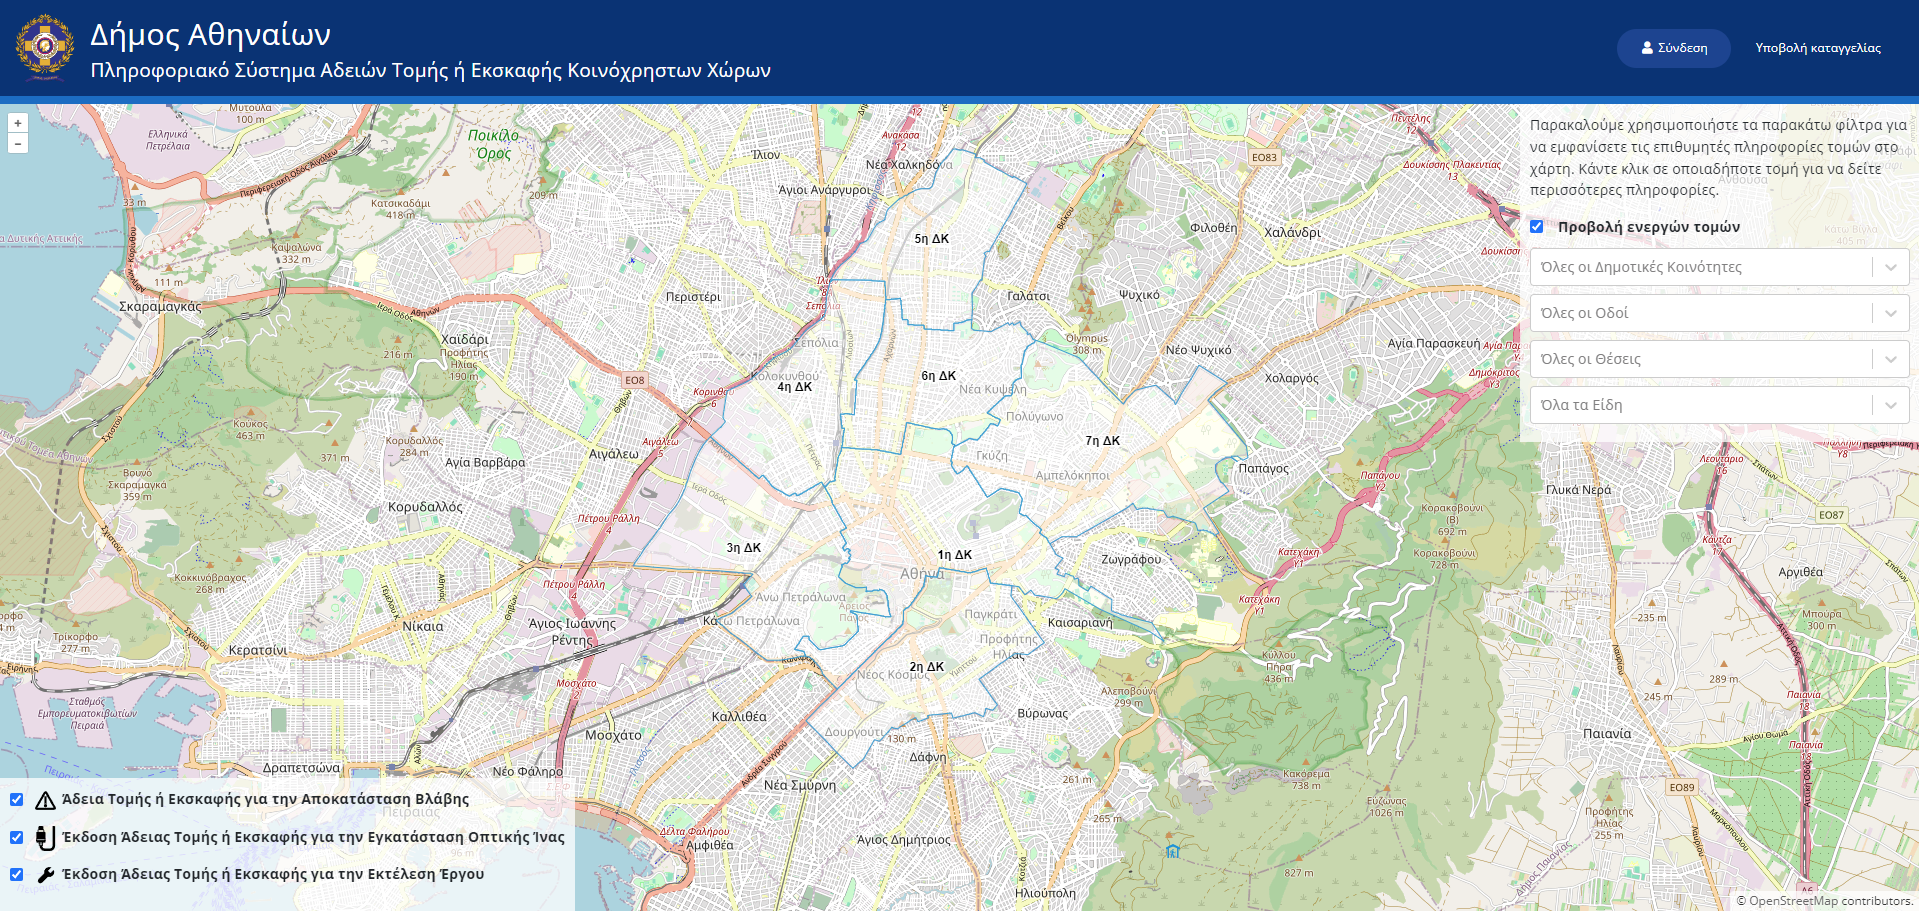Viewport: 1919px width, 911px height.
Task: Click the map zoom in plus button
Action: (17, 123)
